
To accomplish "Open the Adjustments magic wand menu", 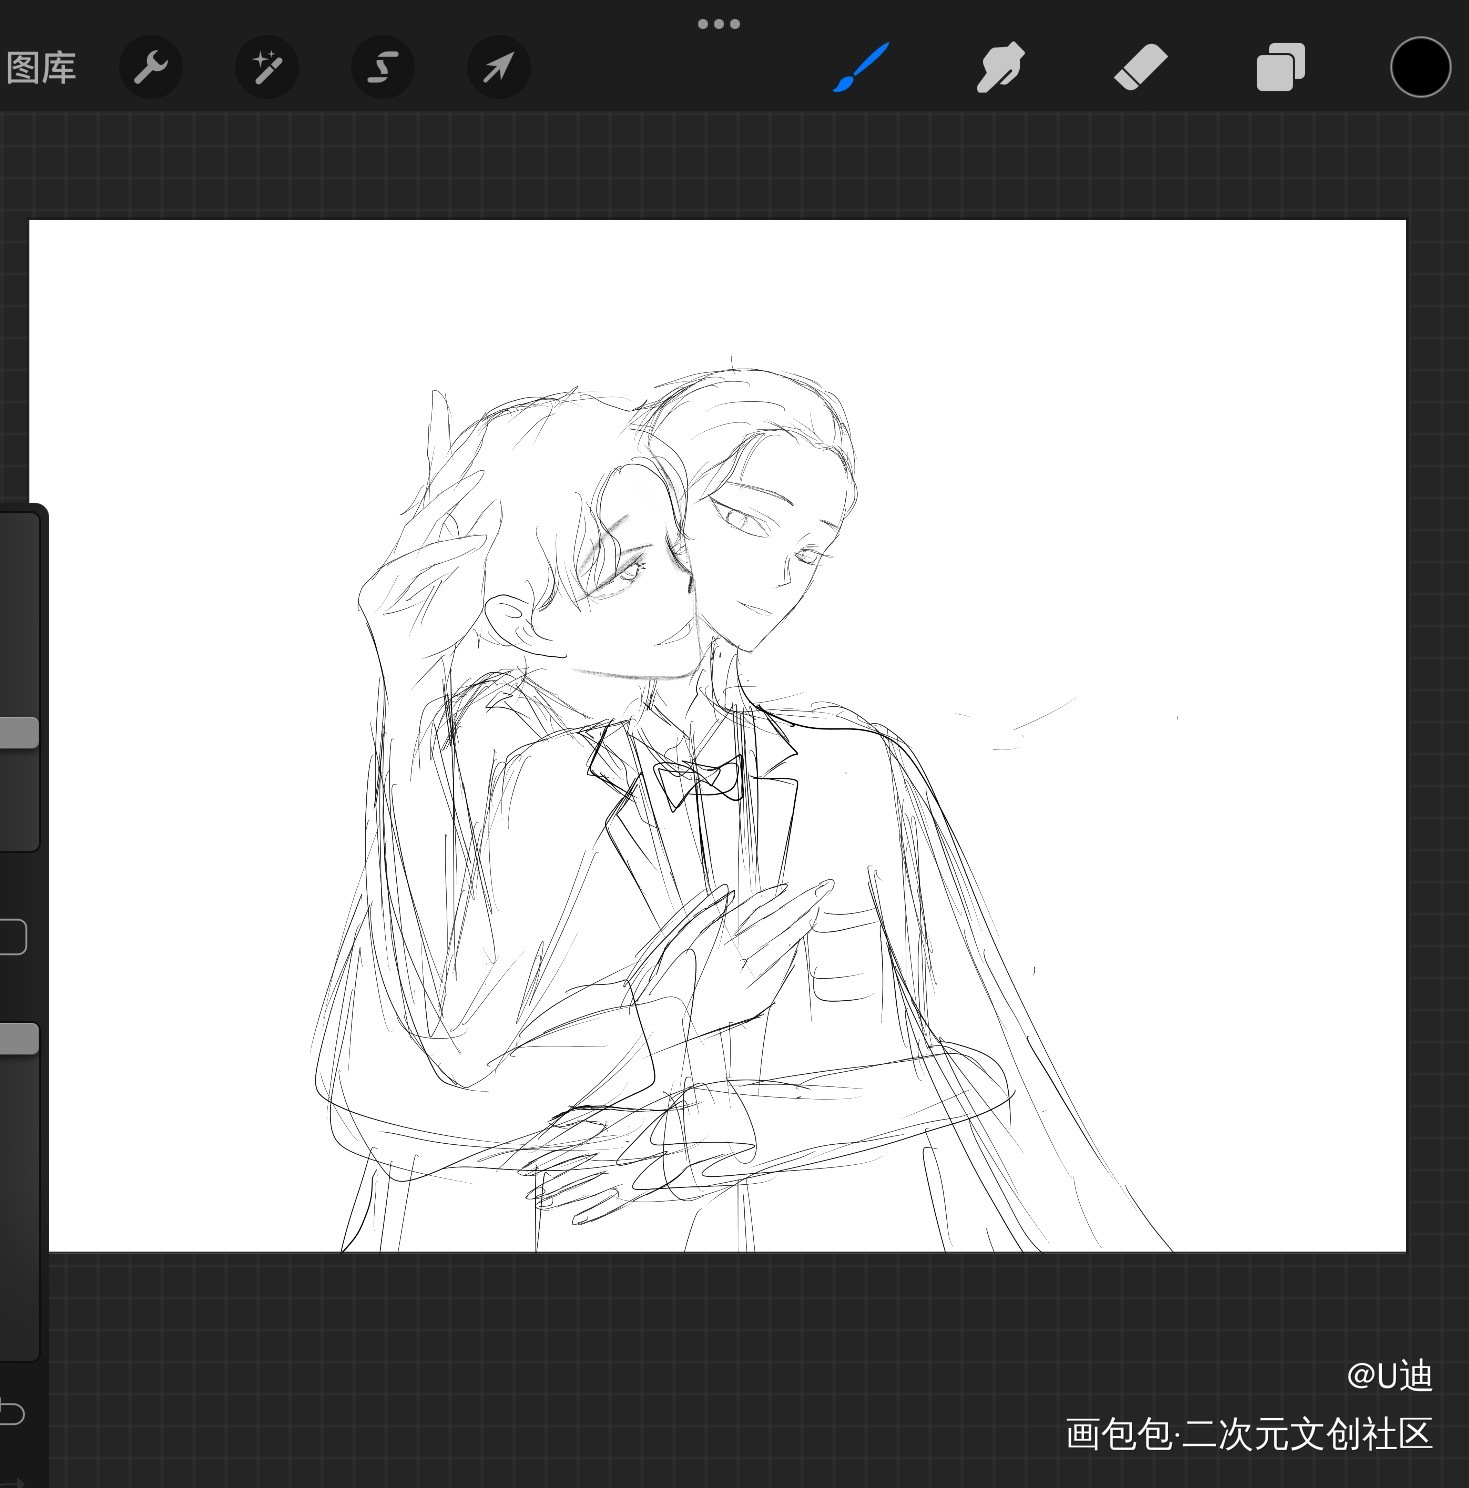I will coord(267,68).
